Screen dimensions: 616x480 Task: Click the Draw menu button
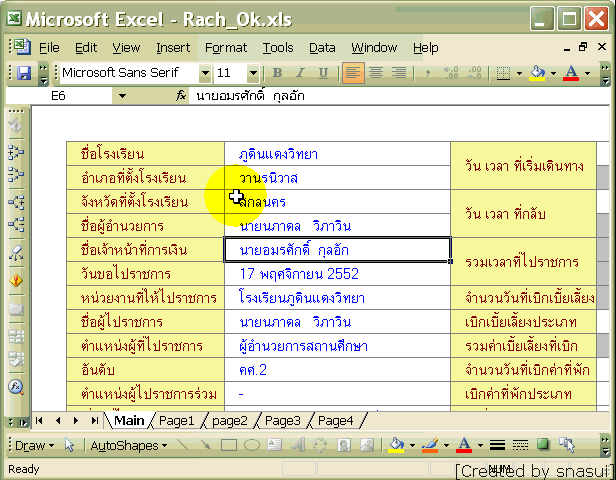(x=32, y=445)
